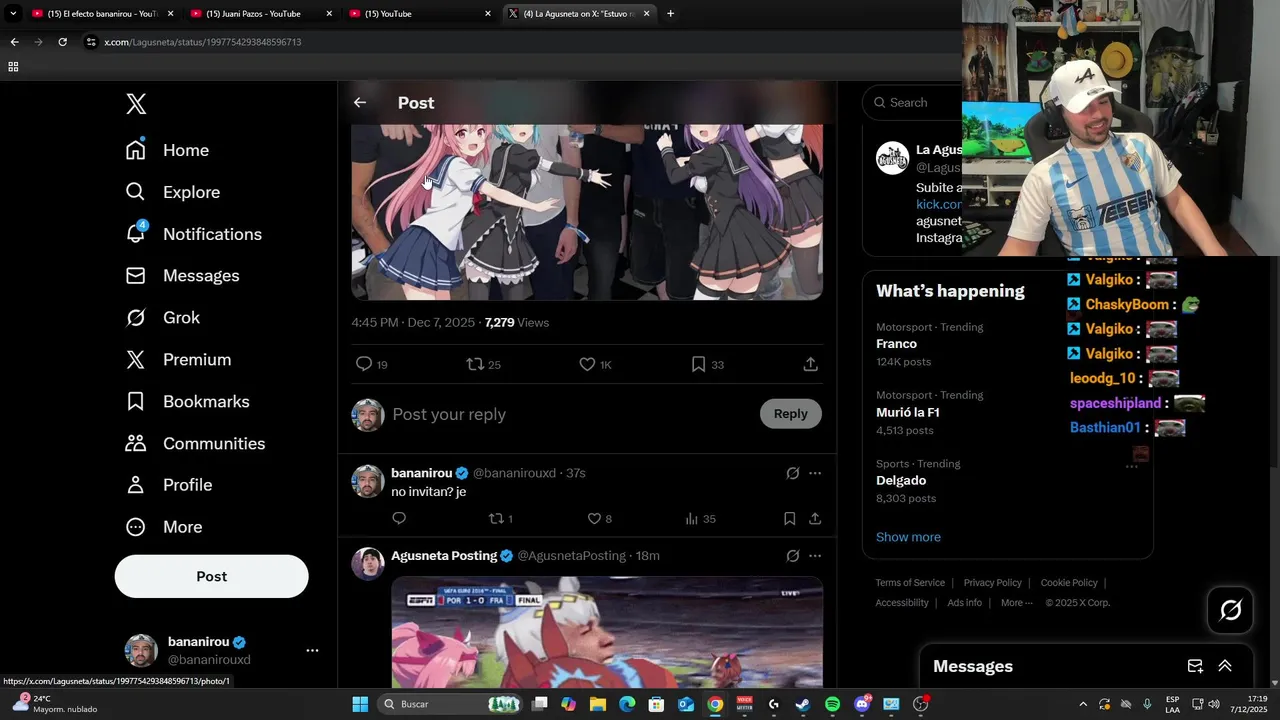The width and height of the screenshot is (1280, 720).
Task: Reply to bananirou's 'no invitan? je' comment
Action: 399,518
